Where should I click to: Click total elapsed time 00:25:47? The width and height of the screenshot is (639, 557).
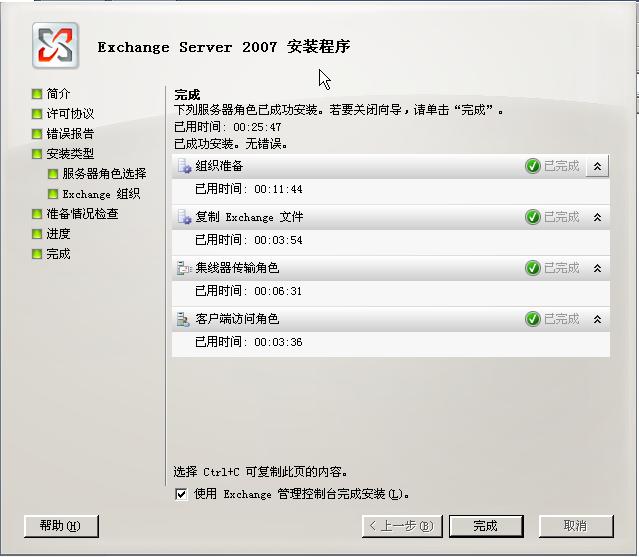click(257, 127)
